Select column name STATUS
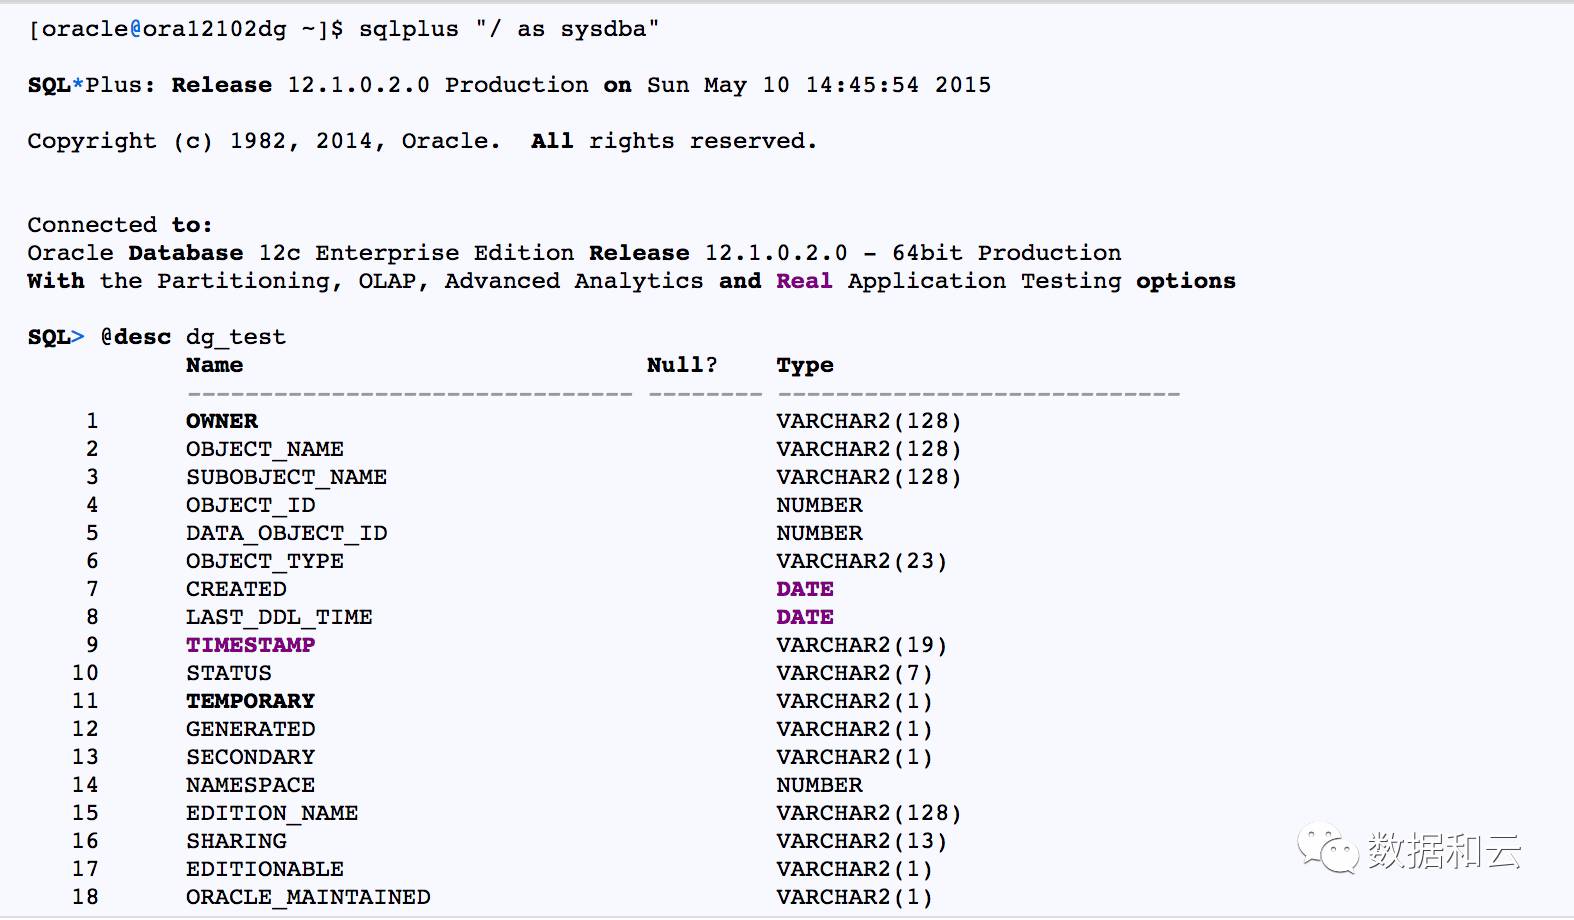This screenshot has height=920, width=1574. pyautogui.click(x=229, y=673)
